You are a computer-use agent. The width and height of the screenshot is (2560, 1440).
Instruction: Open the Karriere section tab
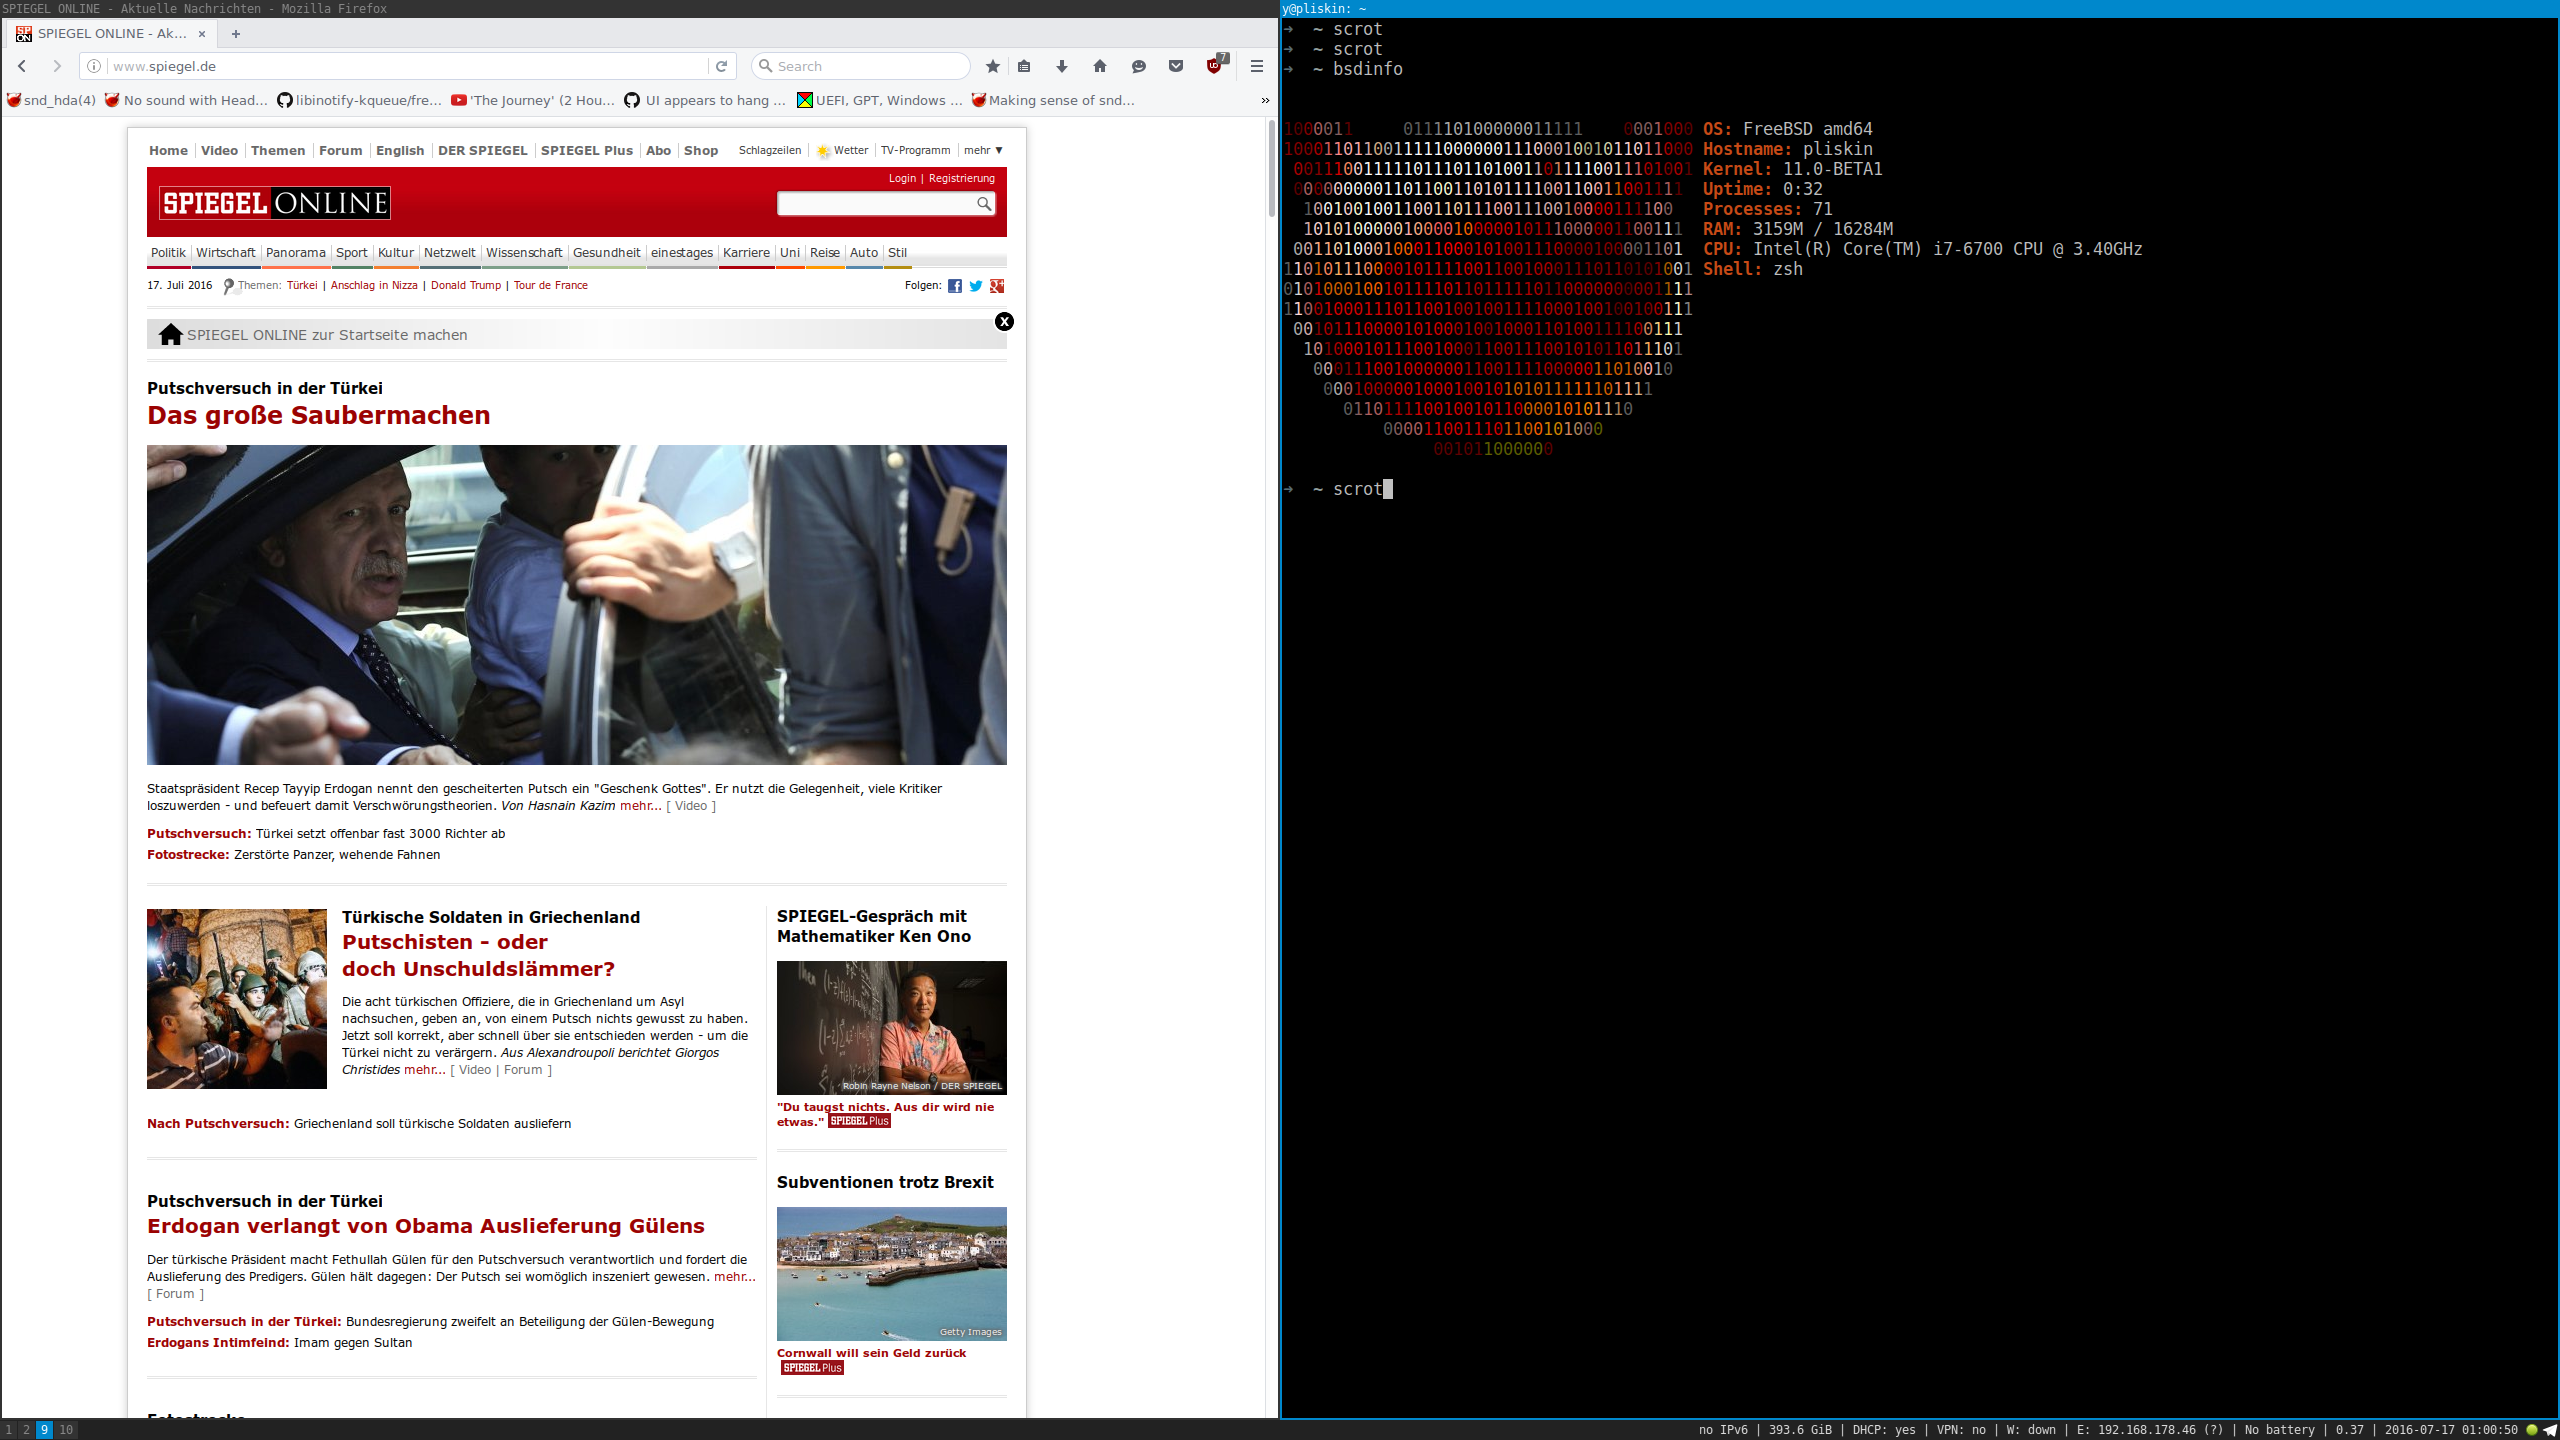click(x=746, y=253)
